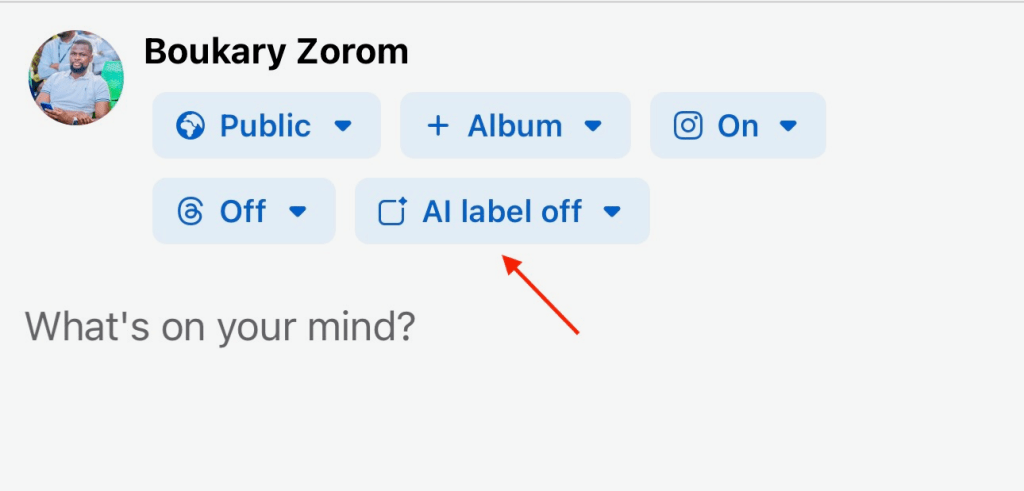Click the empty composer area below the prompt

click(x=500, y=420)
